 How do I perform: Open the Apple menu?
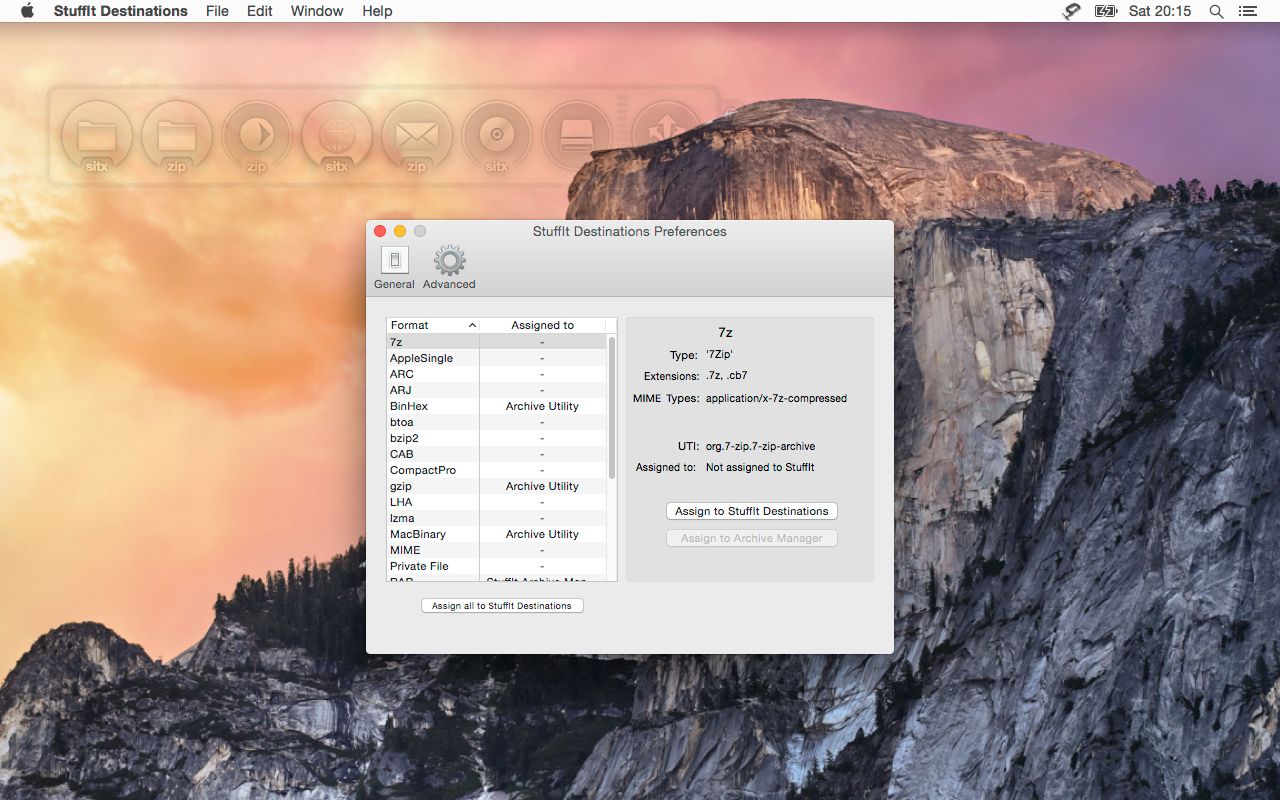click(x=27, y=11)
